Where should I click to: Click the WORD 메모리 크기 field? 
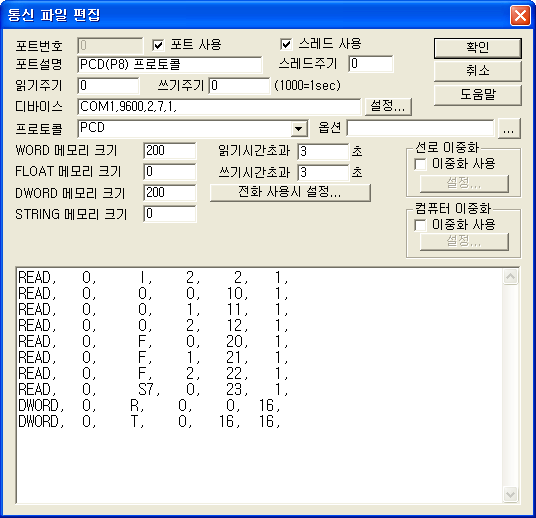click(x=170, y=151)
